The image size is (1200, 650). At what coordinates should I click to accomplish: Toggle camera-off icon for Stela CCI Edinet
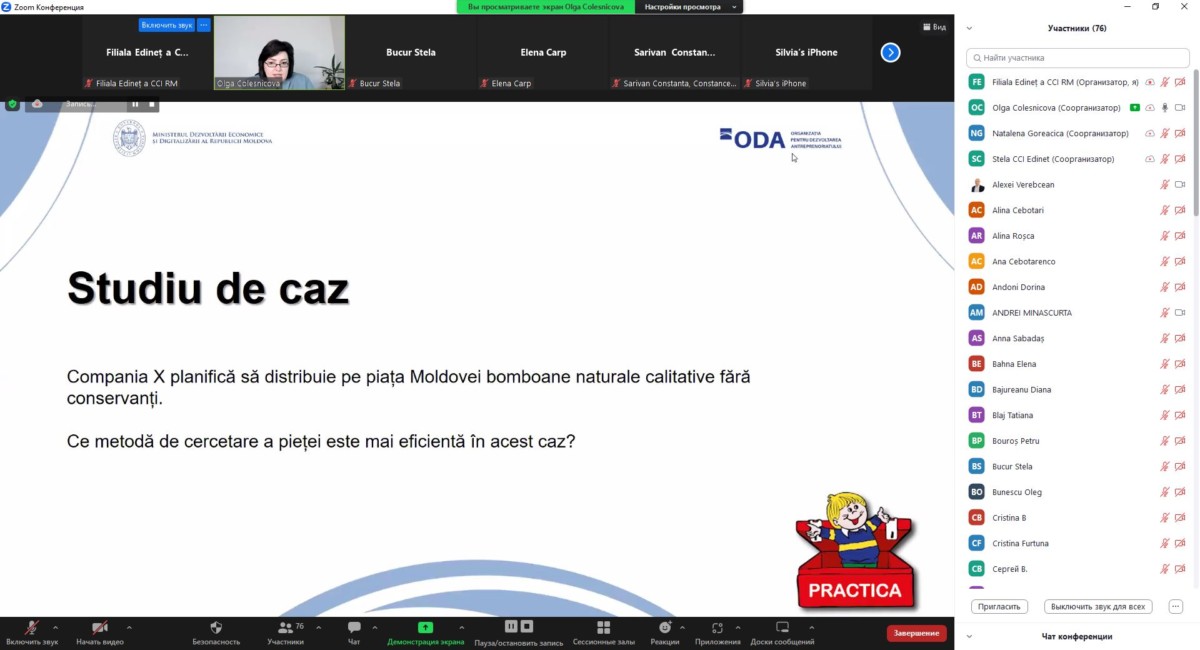coord(1180,159)
